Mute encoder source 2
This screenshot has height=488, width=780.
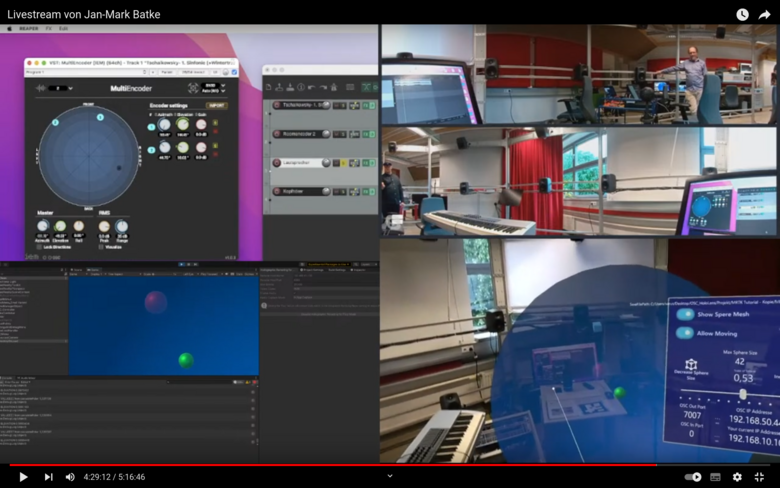(x=215, y=154)
